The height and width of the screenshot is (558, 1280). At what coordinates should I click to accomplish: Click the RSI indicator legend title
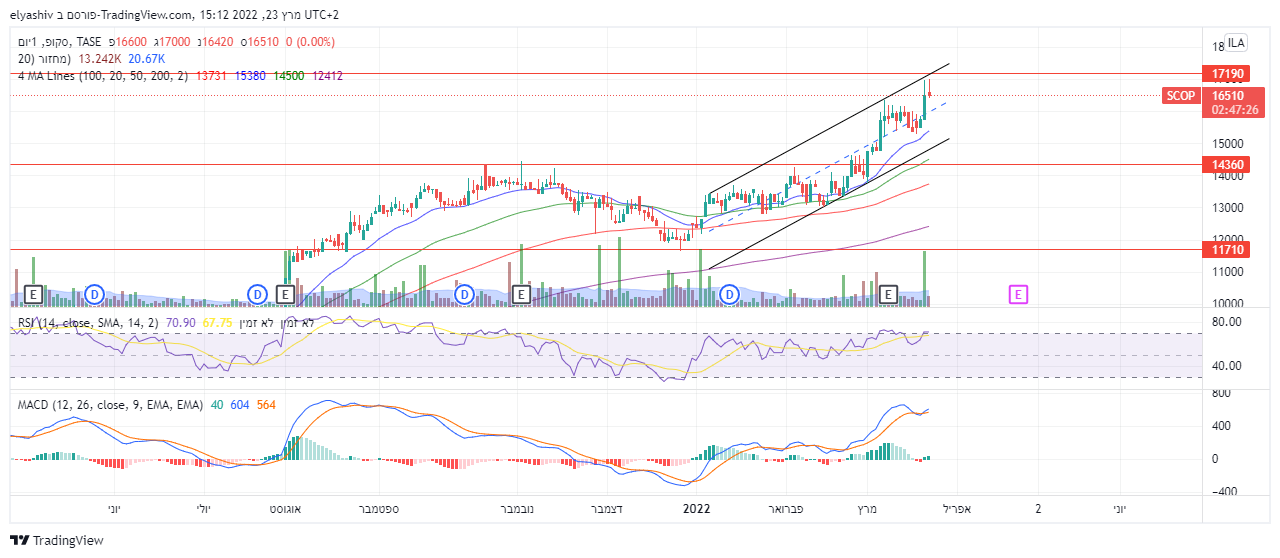click(x=89, y=323)
